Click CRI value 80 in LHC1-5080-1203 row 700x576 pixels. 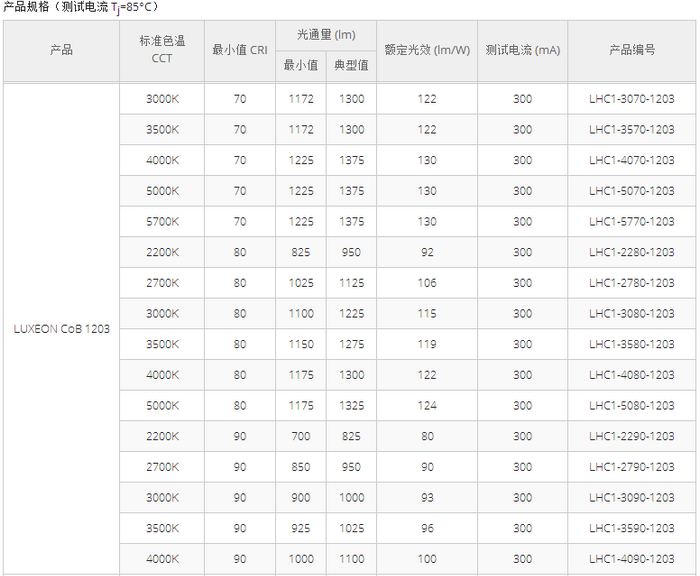[x=240, y=405]
